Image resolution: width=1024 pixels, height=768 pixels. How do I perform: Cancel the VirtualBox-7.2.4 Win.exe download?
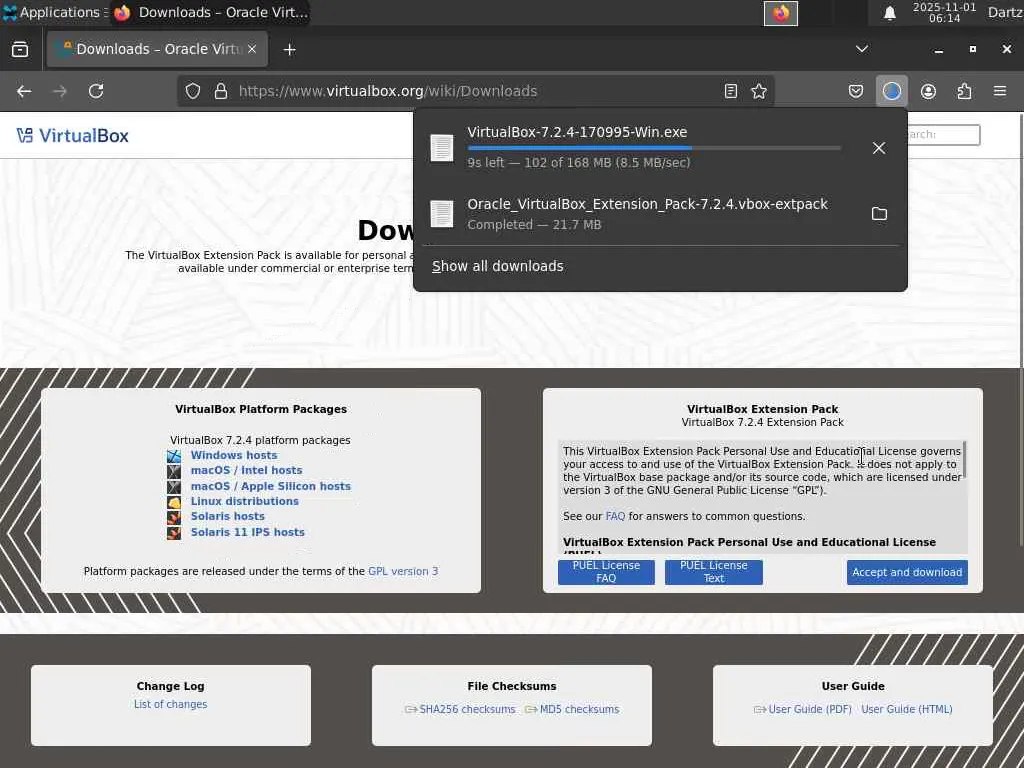pos(879,148)
